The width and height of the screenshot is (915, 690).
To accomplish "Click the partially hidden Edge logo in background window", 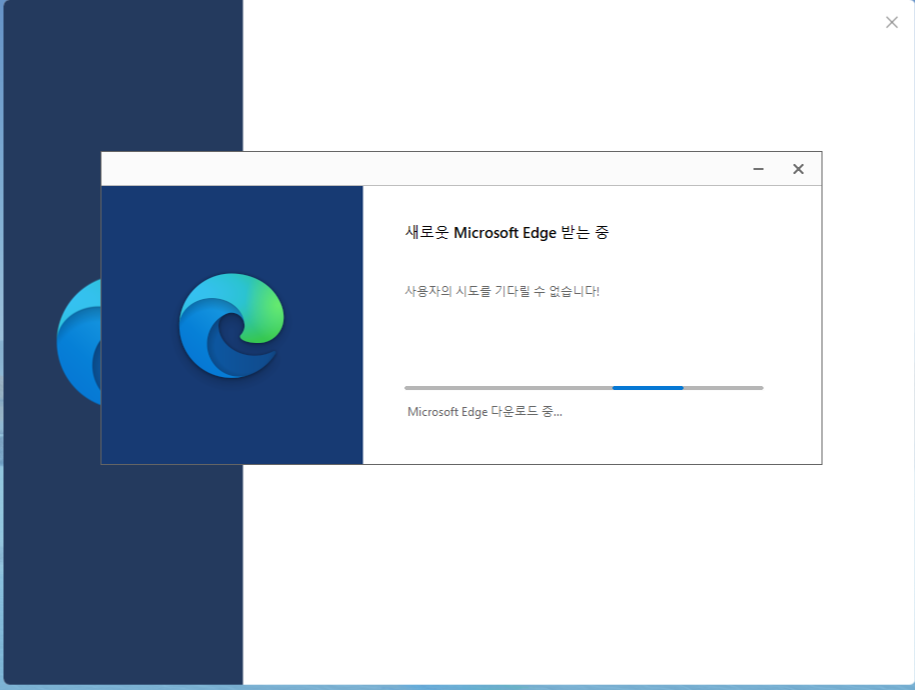I will click(x=79, y=341).
